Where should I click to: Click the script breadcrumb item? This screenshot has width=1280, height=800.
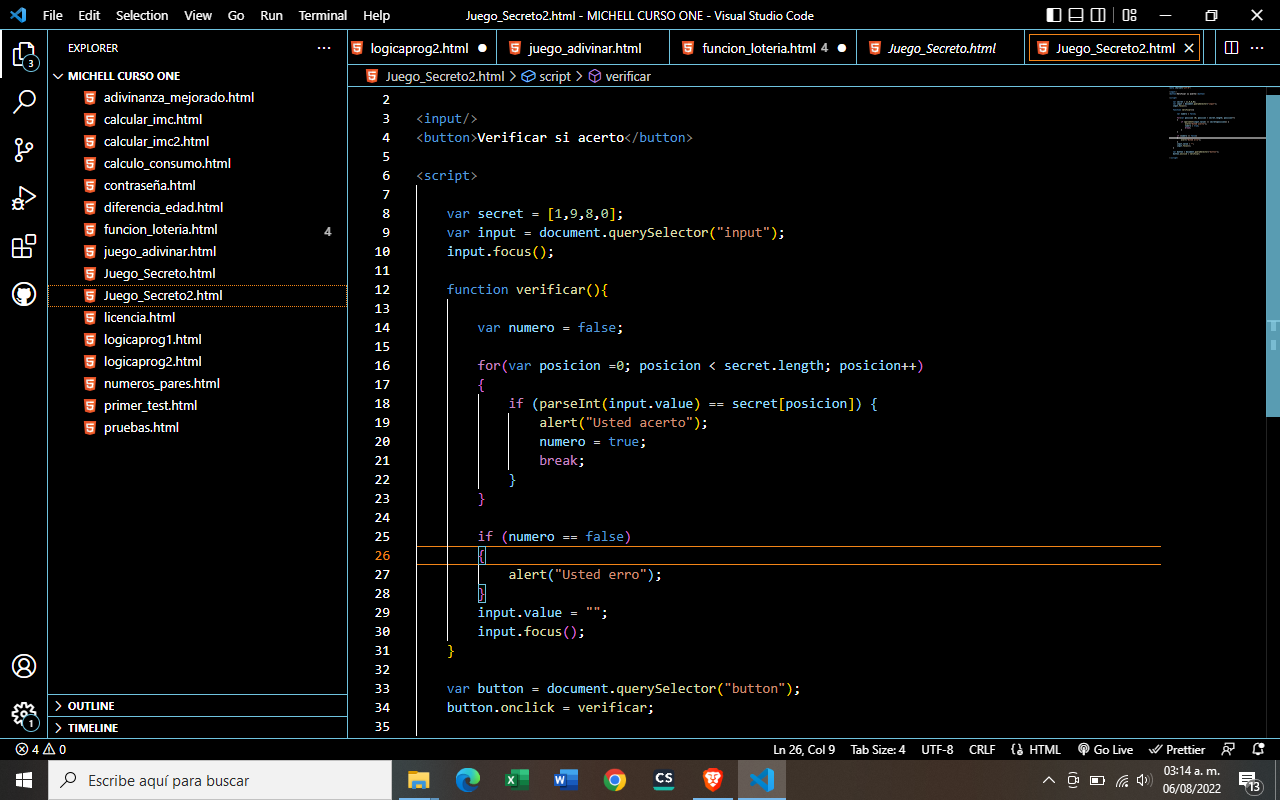(546, 76)
